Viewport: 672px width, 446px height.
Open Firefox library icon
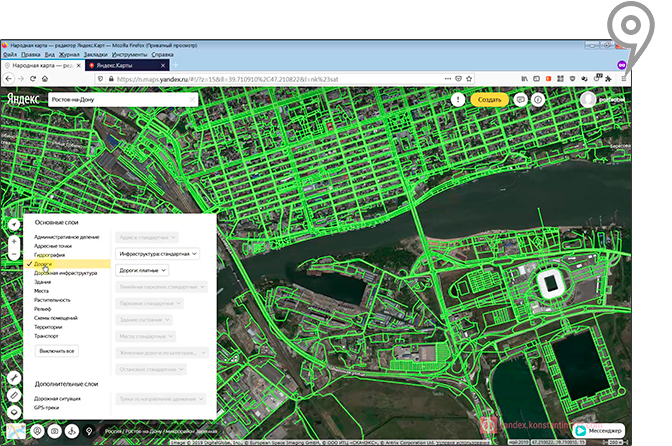pyautogui.click(x=525, y=79)
